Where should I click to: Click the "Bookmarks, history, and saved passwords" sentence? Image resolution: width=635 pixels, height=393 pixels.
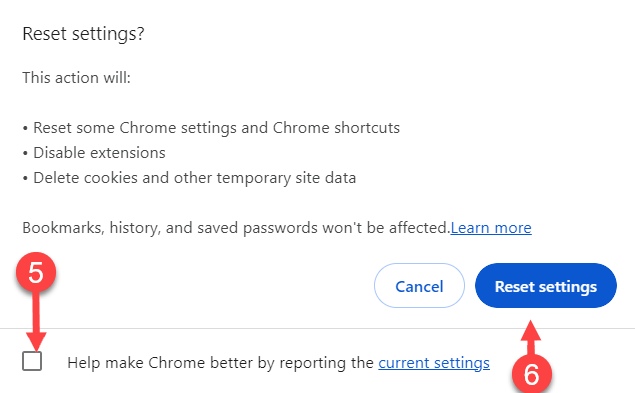(236, 228)
